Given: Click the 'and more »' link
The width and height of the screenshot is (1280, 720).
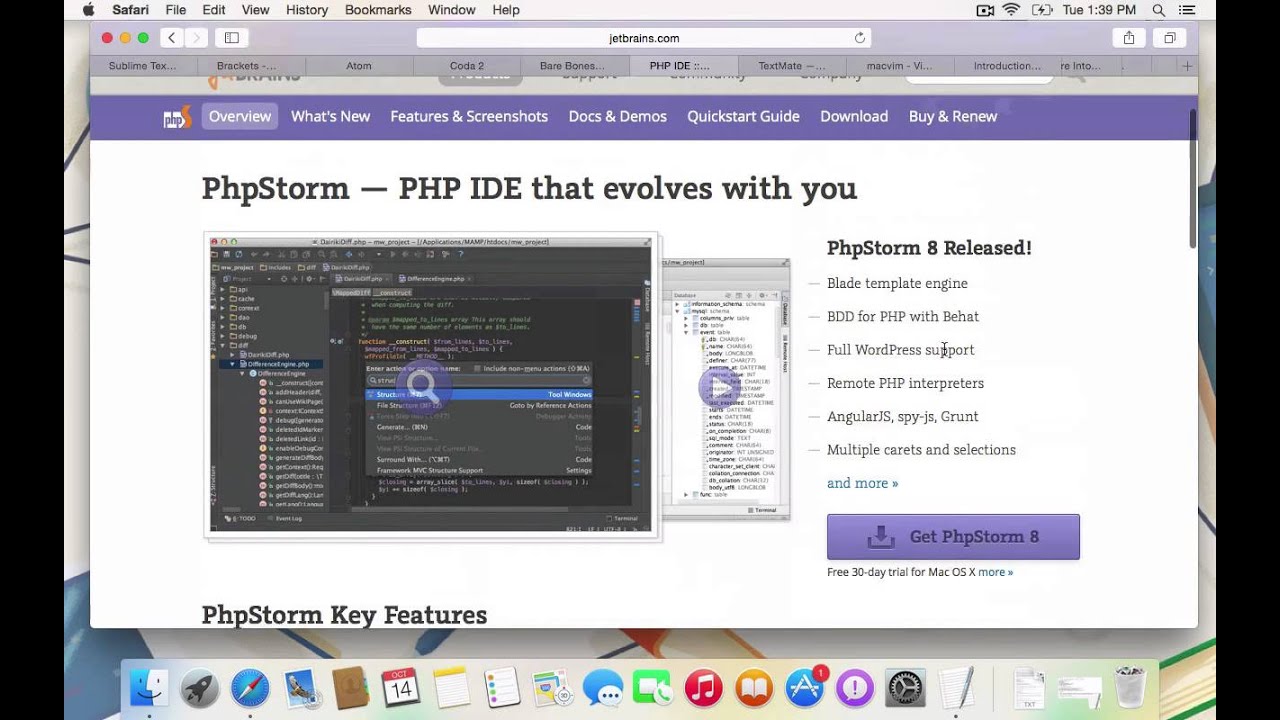Looking at the screenshot, I should [862, 483].
